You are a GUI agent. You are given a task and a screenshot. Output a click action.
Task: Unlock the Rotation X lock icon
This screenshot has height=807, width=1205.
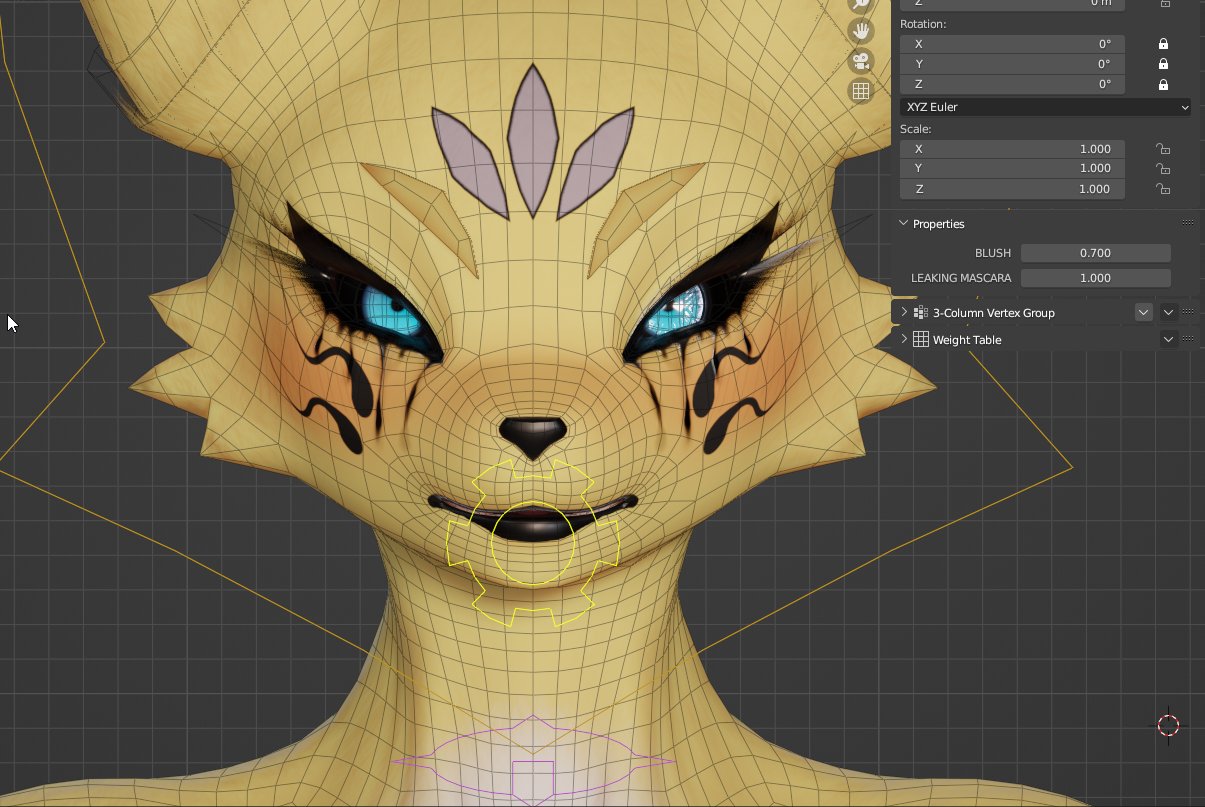click(x=1163, y=44)
